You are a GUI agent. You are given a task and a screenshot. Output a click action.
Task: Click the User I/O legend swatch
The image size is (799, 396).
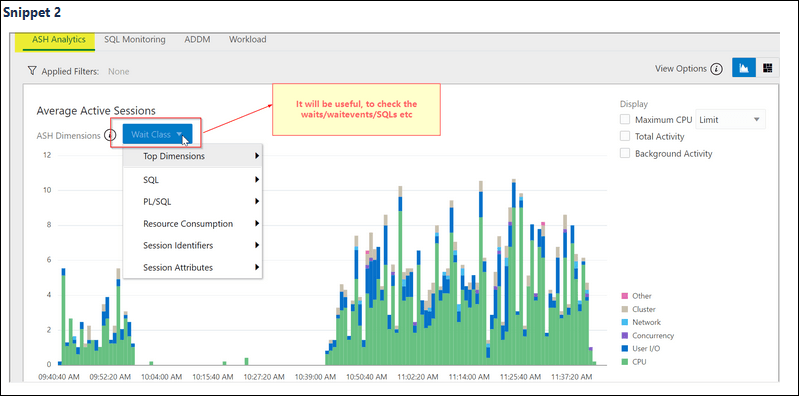(x=625, y=349)
